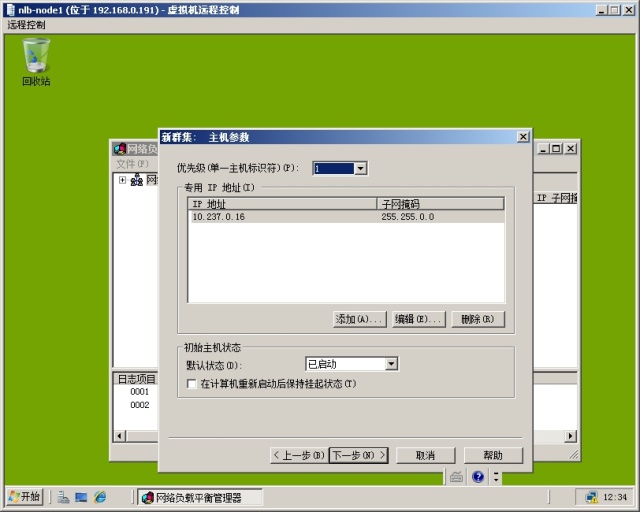Enable 在计算机重新启动后保持挂起状态 checkbox
The width and height of the screenshot is (640, 512).
click(x=193, y=384)
